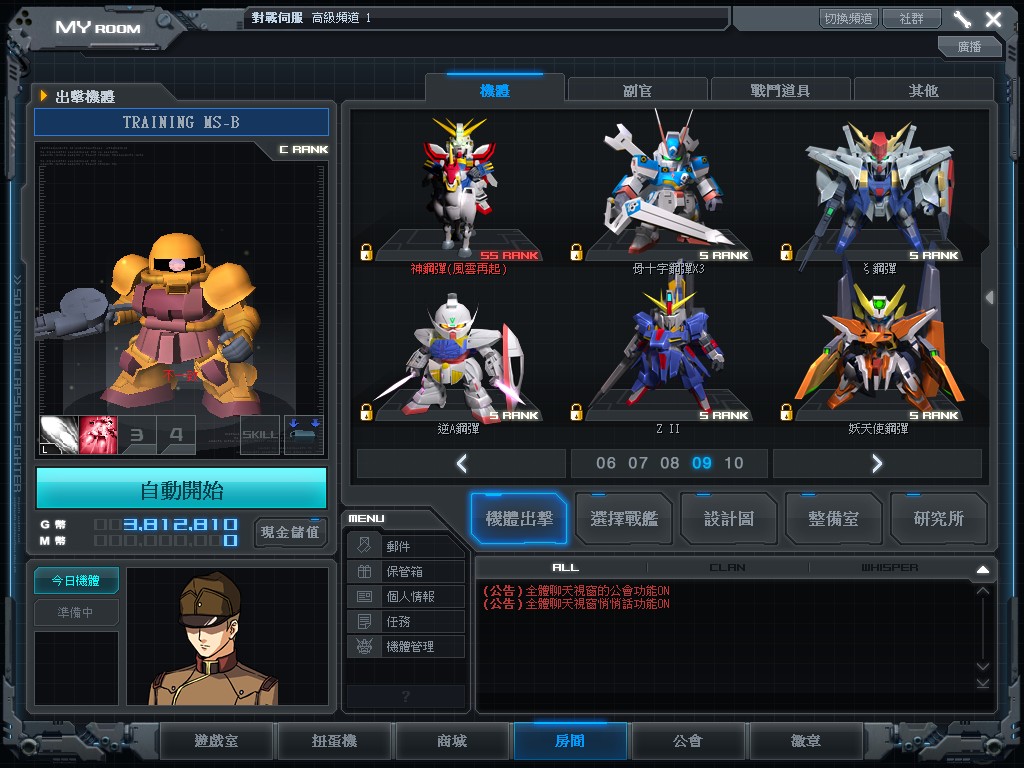Click chat scrollbar up arrow
Image resolution: width=1024 pixels, height=768 pixels.
click(983, 590)
